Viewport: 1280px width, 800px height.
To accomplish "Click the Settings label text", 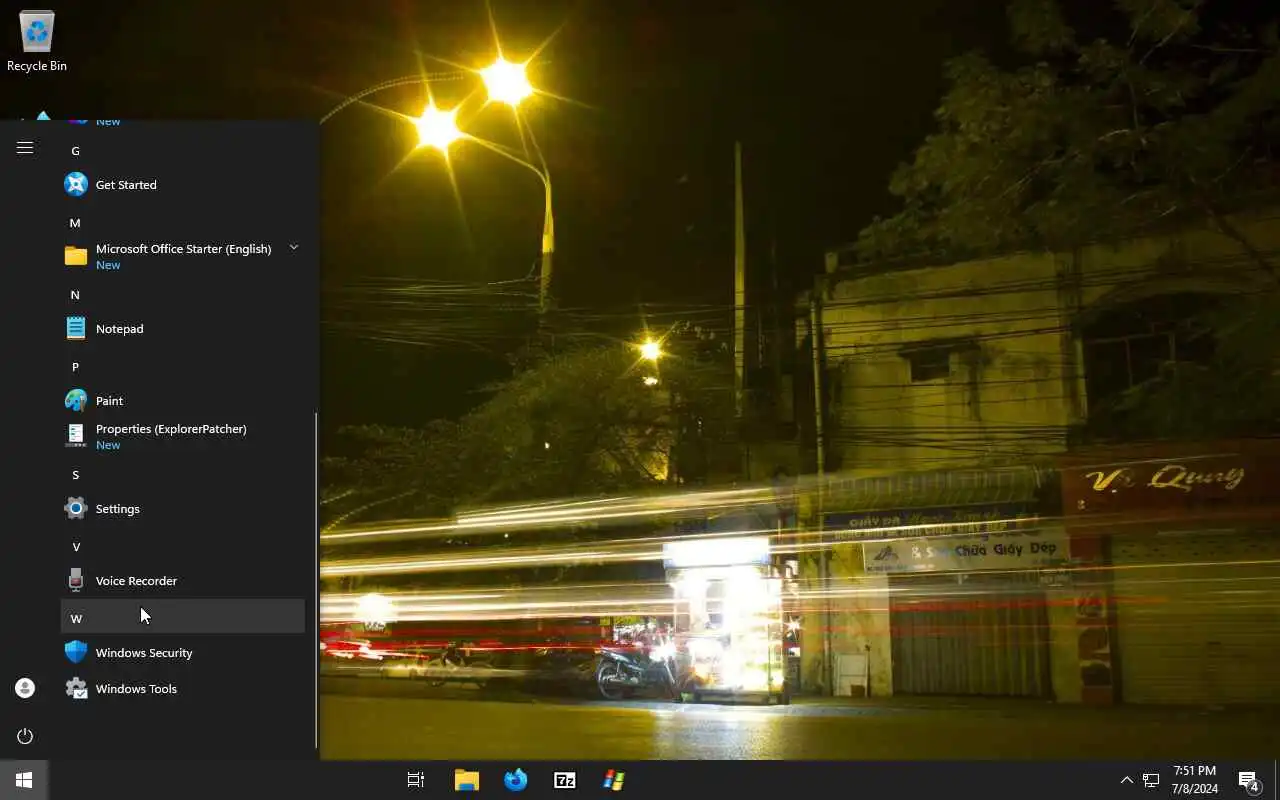I will click(117, 509).
